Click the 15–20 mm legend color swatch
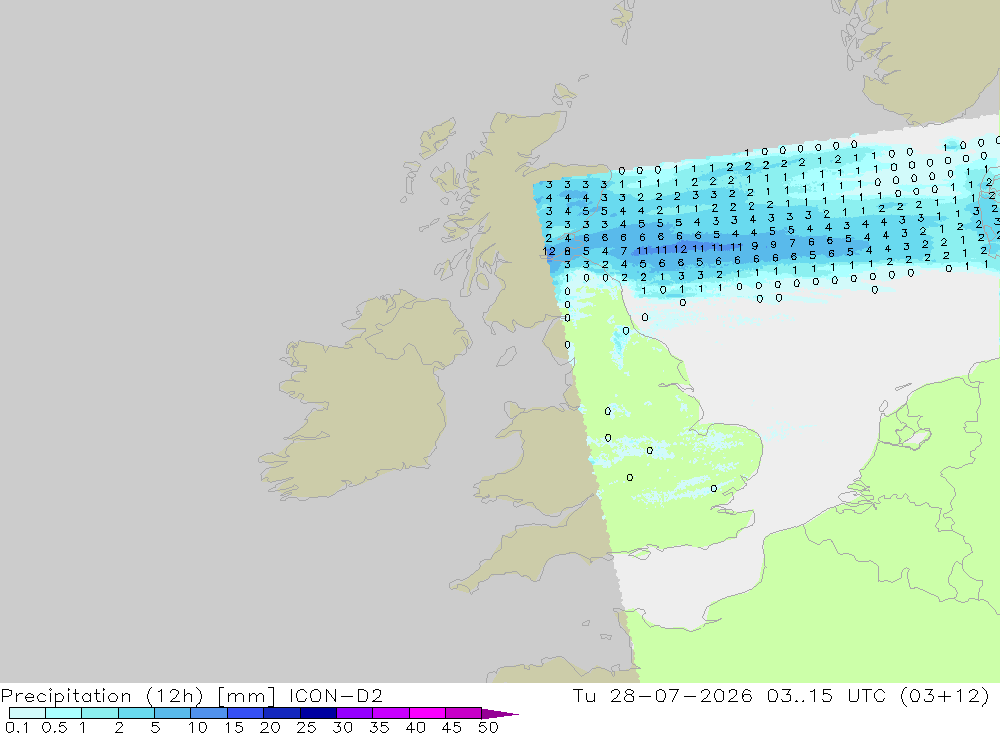Screen dimensions: 1000x733 coord(245,713)
